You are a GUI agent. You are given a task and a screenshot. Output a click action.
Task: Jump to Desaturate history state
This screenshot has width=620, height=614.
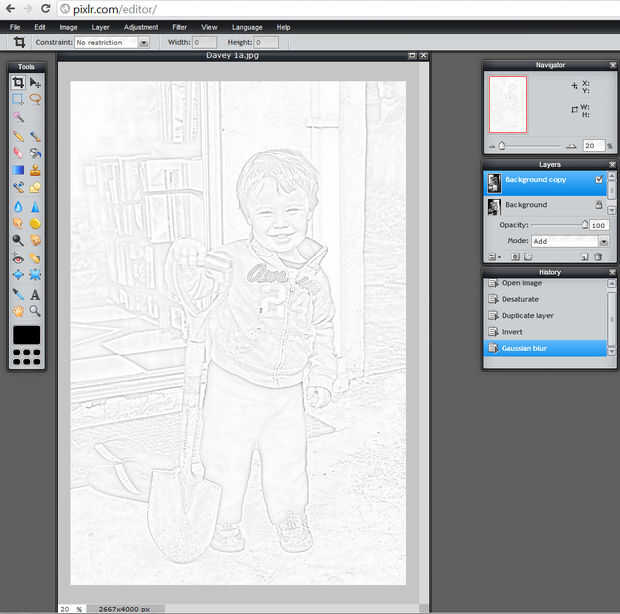pyautogui.click(x=520, y=299)
